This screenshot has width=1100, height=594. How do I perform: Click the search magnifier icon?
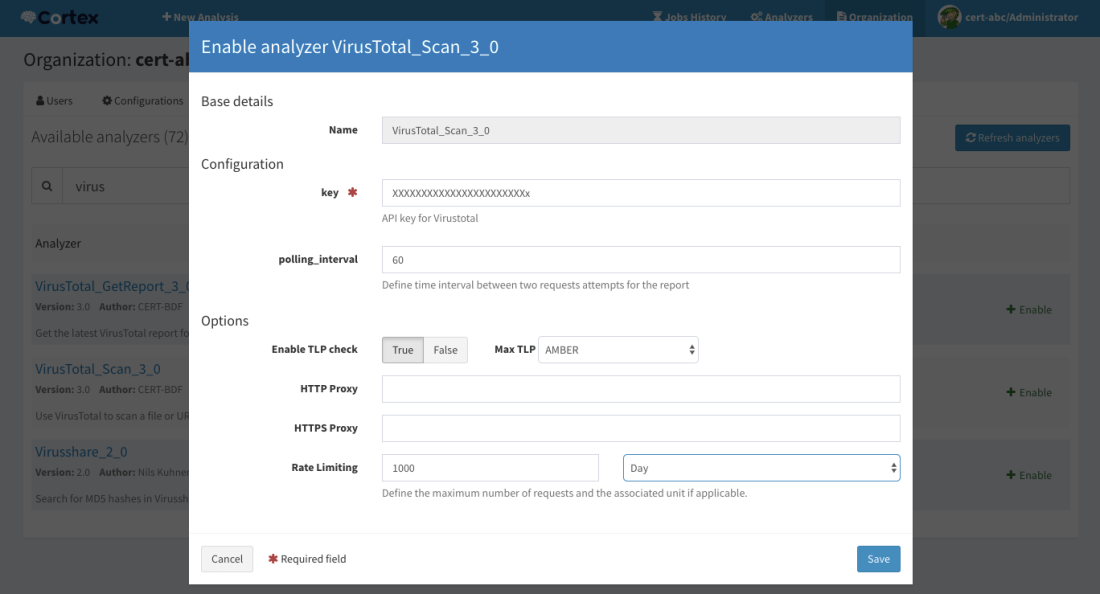click(x=47, y=186)
